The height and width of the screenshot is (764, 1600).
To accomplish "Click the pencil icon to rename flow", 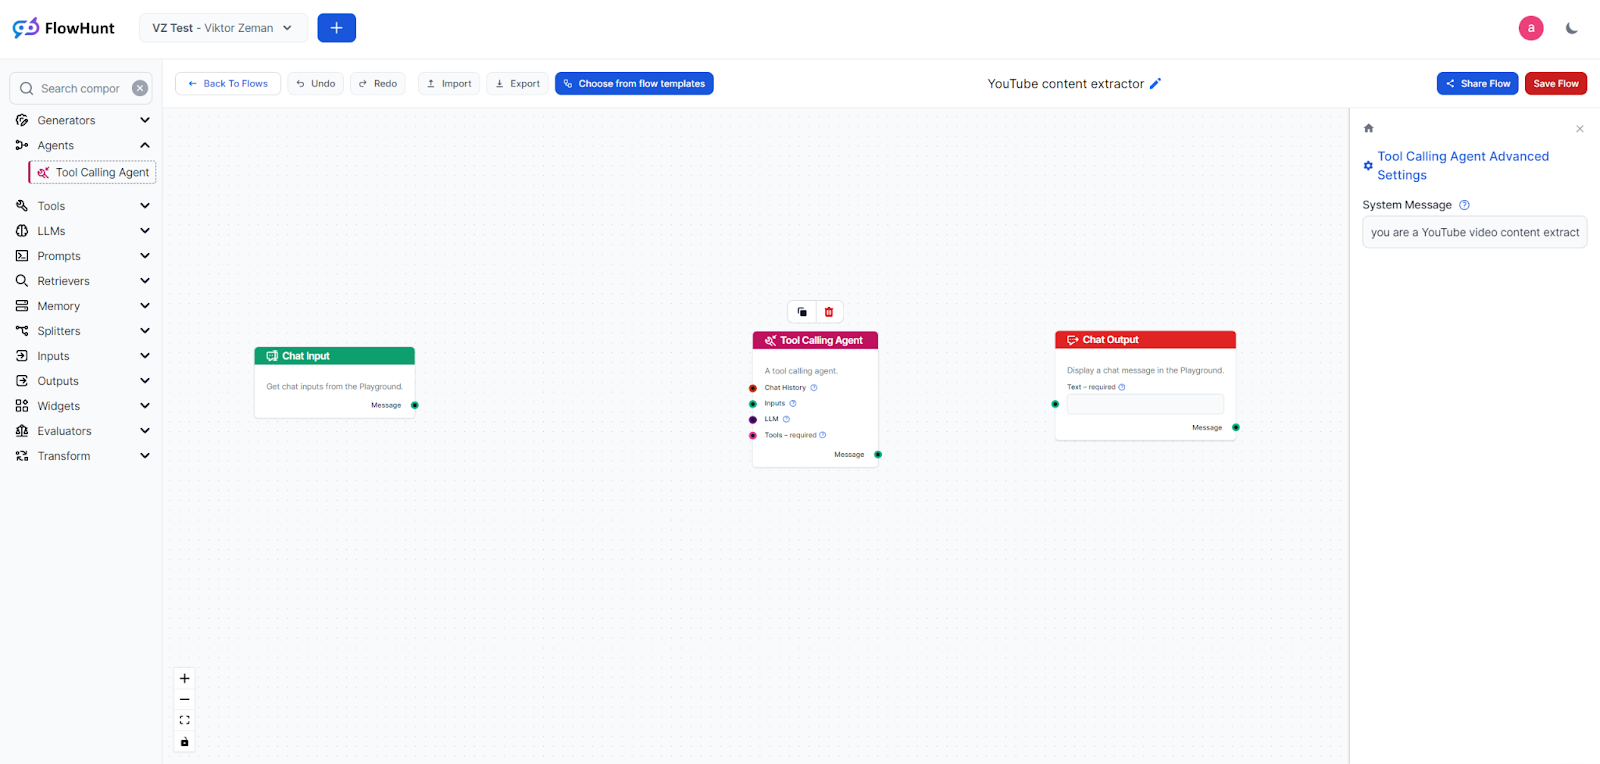I will point(1155,84).
